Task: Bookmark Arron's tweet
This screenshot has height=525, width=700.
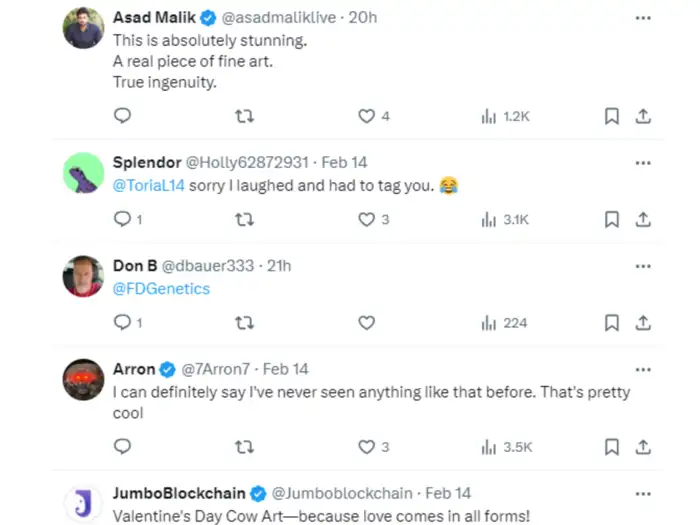Action: coord(611,446)
